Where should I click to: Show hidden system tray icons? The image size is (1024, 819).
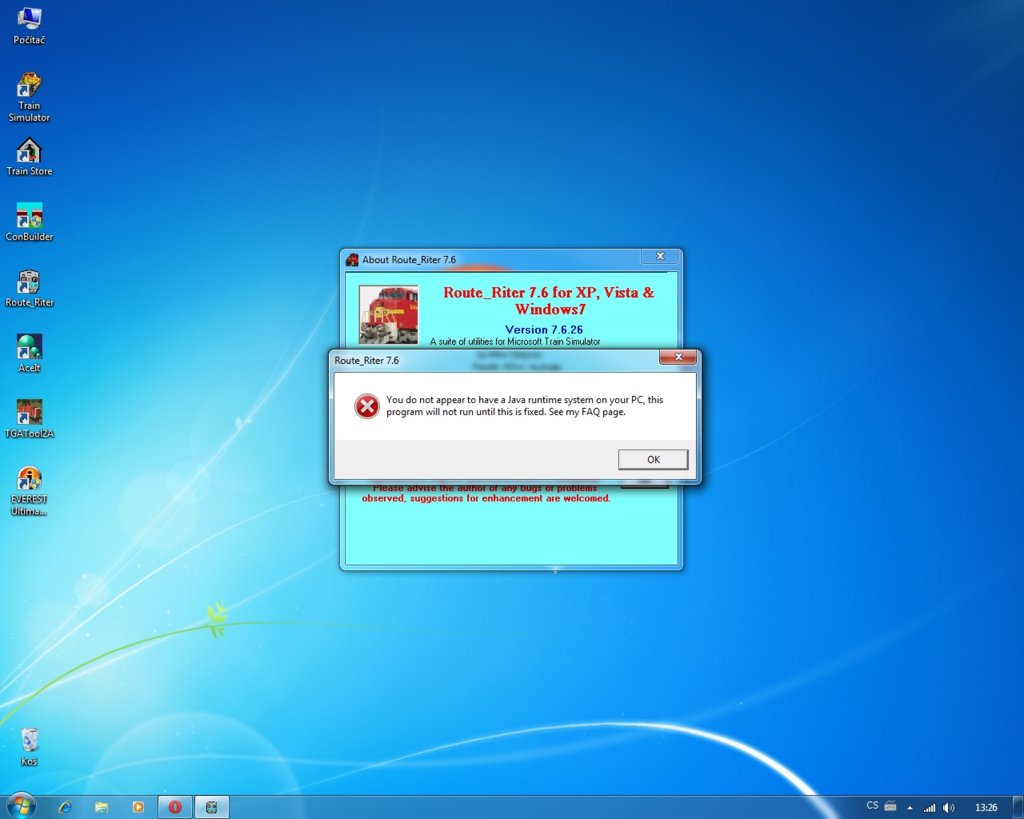[x=909, y=807]
